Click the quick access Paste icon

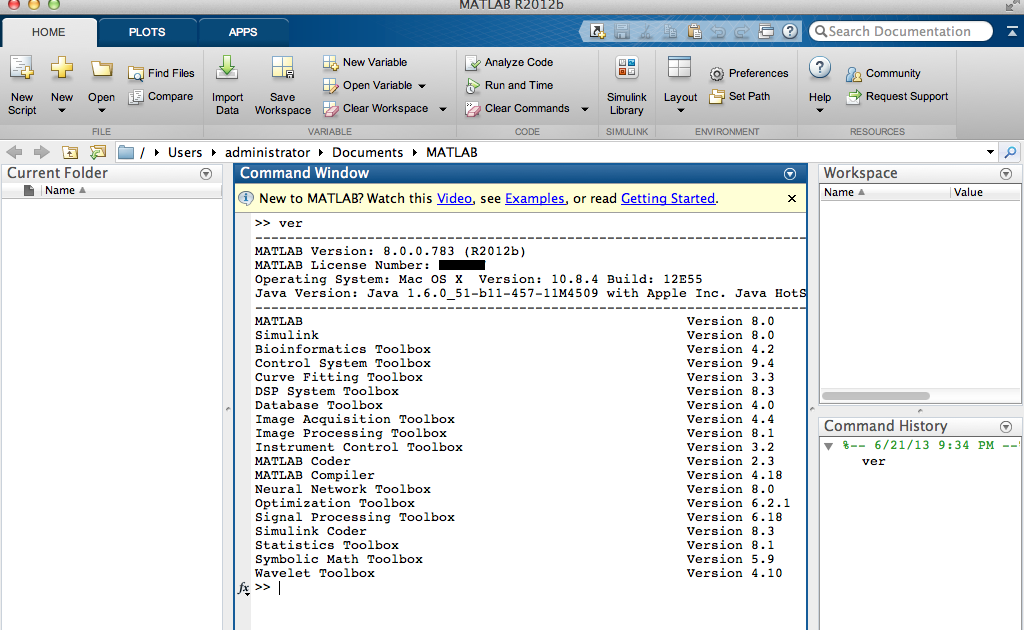[x=694, y=31]
